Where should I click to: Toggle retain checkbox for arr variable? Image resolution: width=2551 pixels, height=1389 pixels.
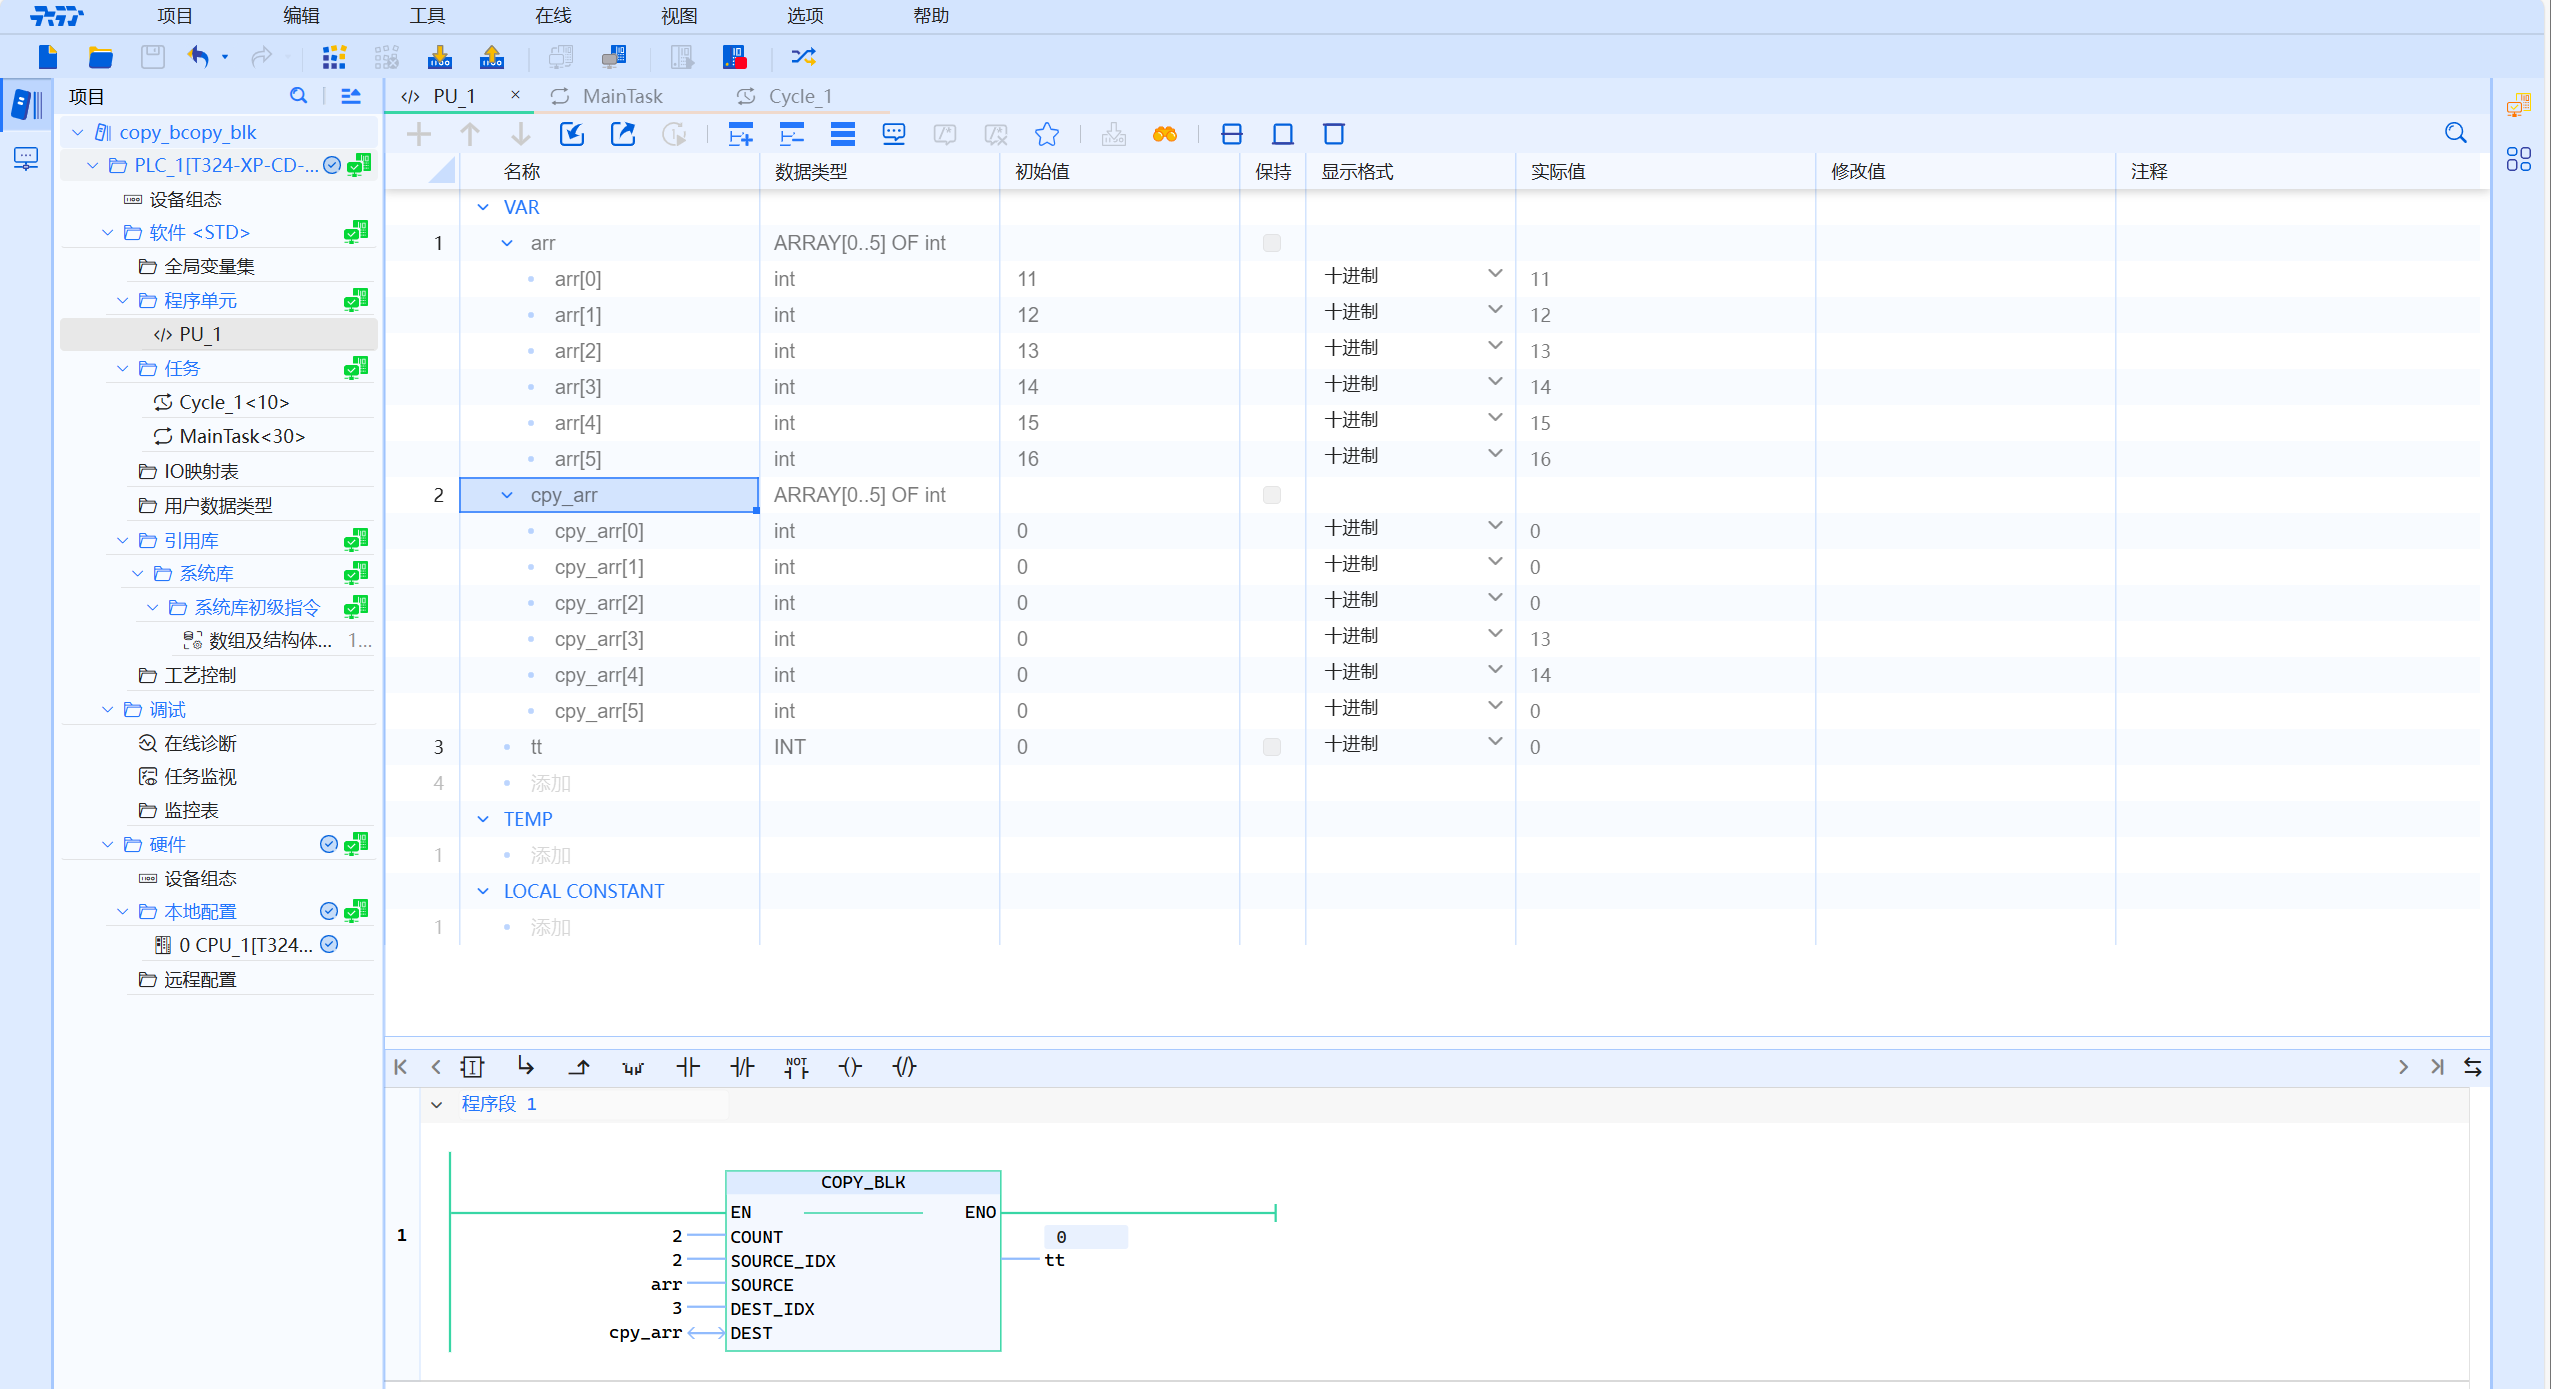(x=1271, y=243)
